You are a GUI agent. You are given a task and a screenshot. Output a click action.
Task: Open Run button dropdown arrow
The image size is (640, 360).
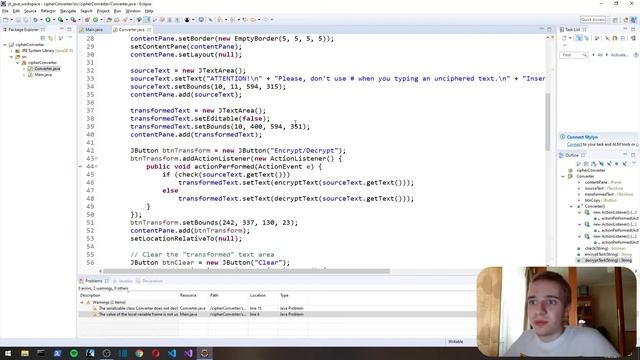pyautogui.click(x=53, y=20)
